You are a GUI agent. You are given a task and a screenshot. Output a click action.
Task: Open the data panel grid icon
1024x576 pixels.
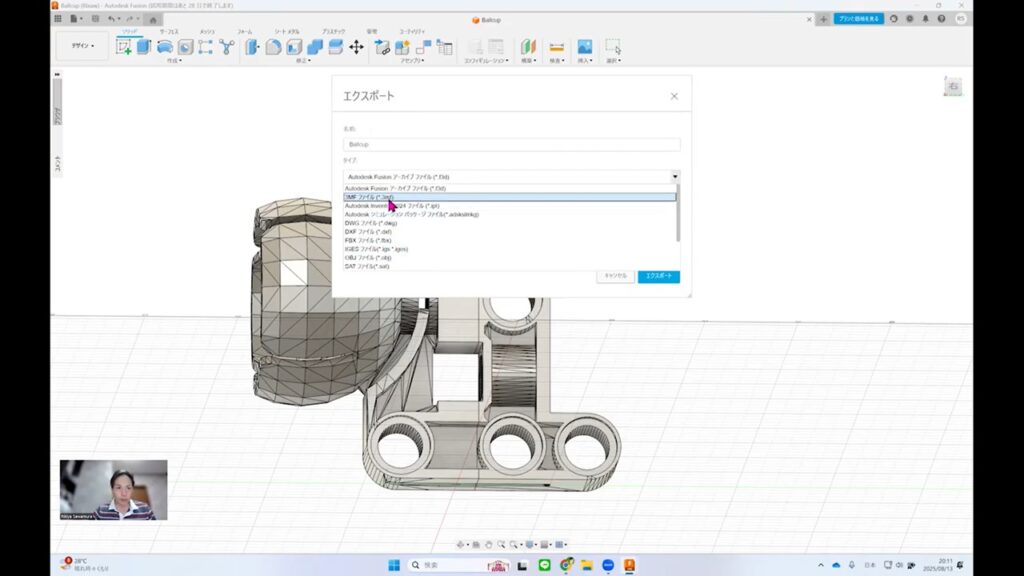coord(58,19)
